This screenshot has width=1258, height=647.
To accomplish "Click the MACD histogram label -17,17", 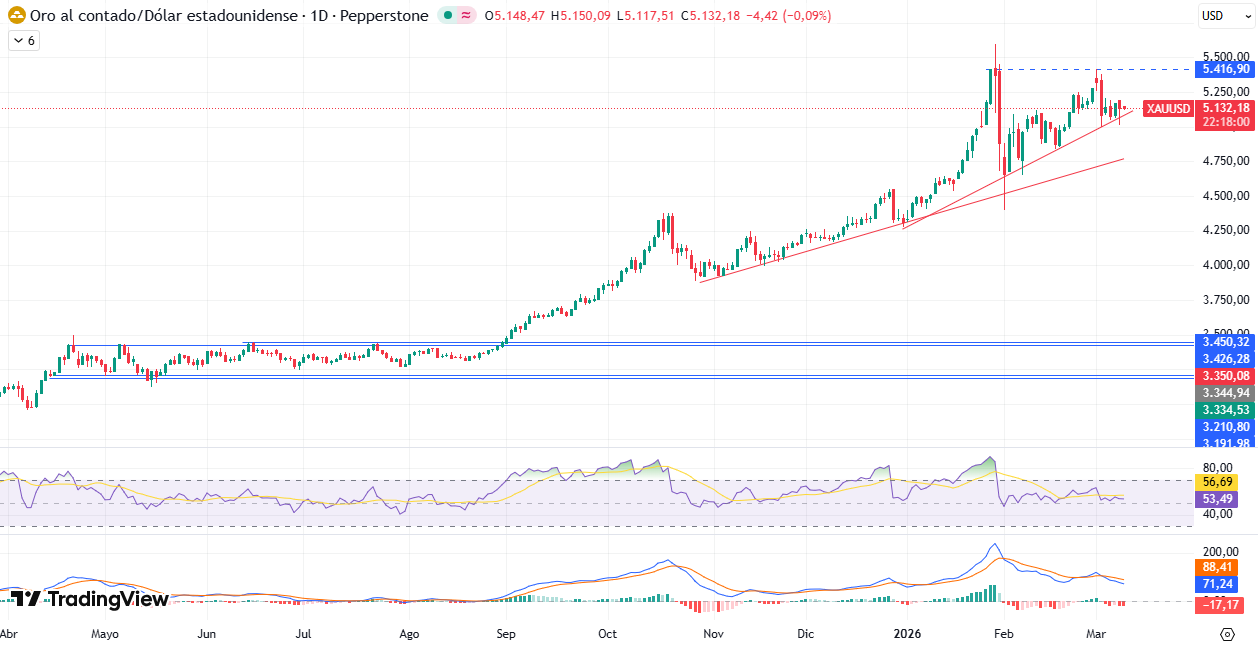I will click(1220, 605).
